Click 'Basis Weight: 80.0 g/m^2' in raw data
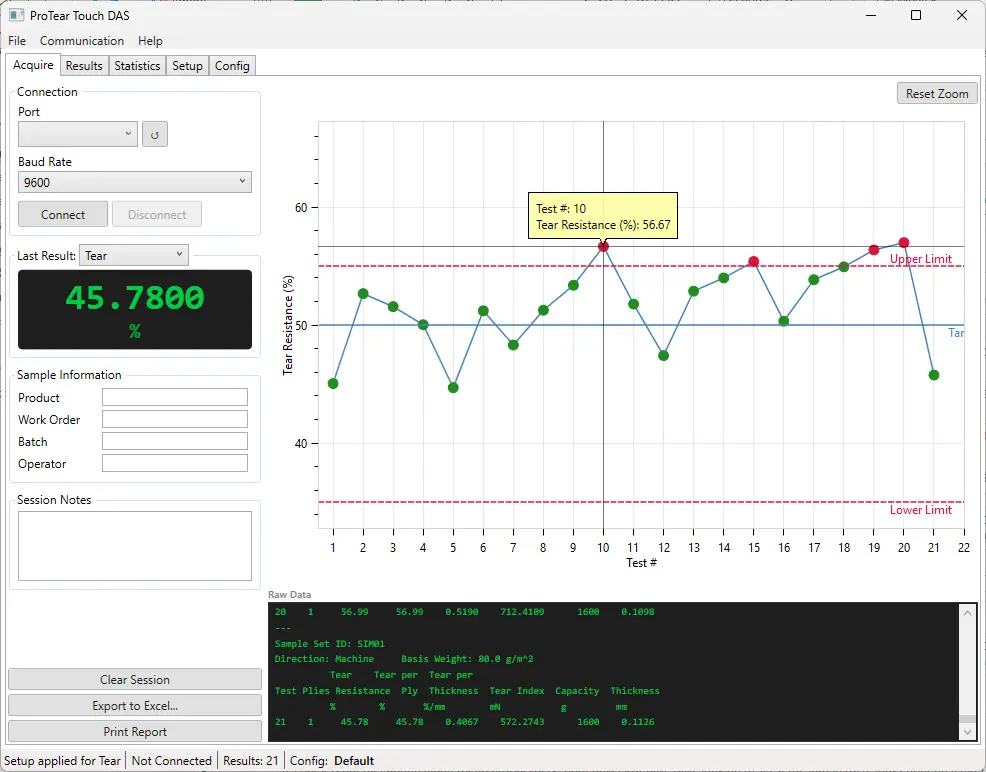The image size is (986, 772). click(467, 659)
